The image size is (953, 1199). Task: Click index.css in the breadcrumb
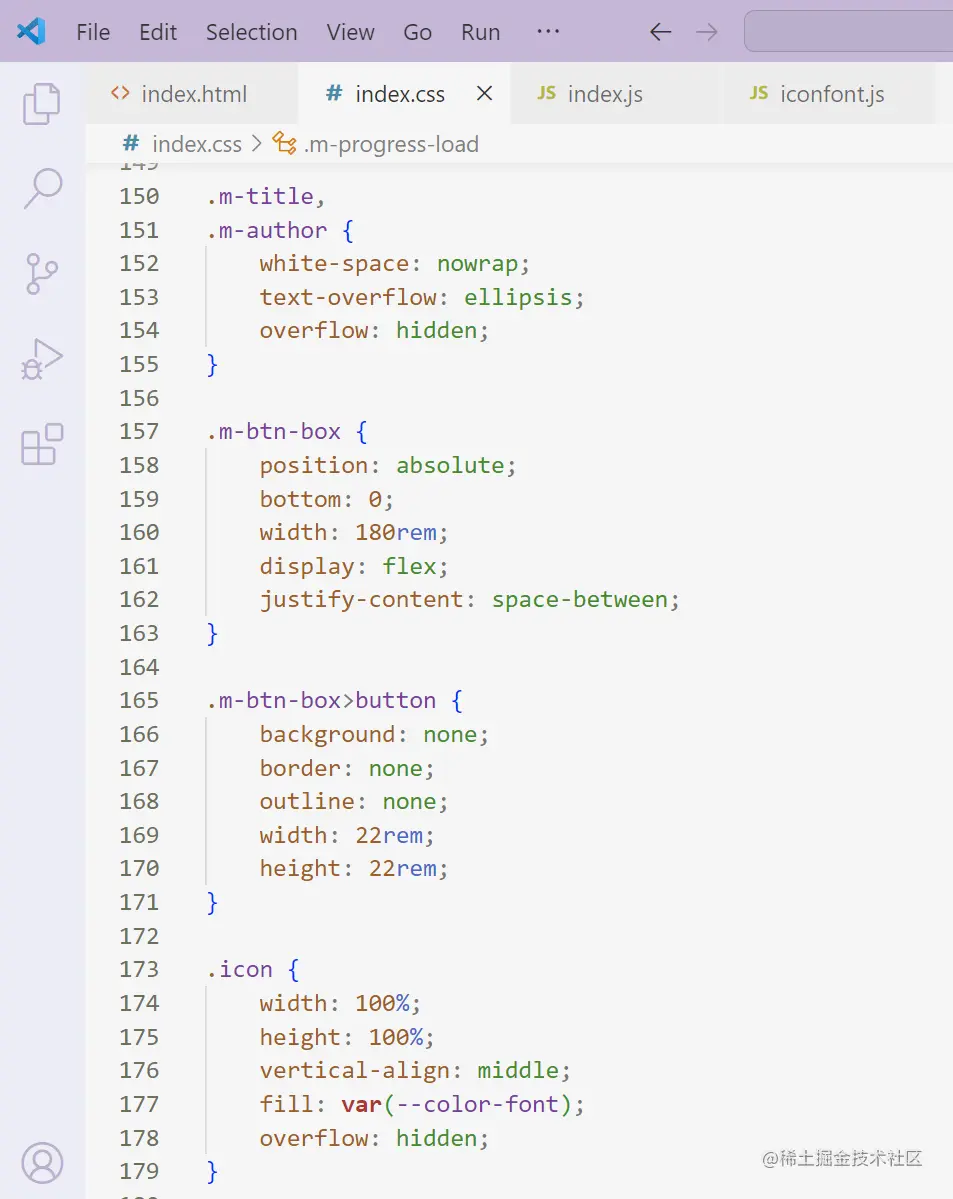(197, 144)
